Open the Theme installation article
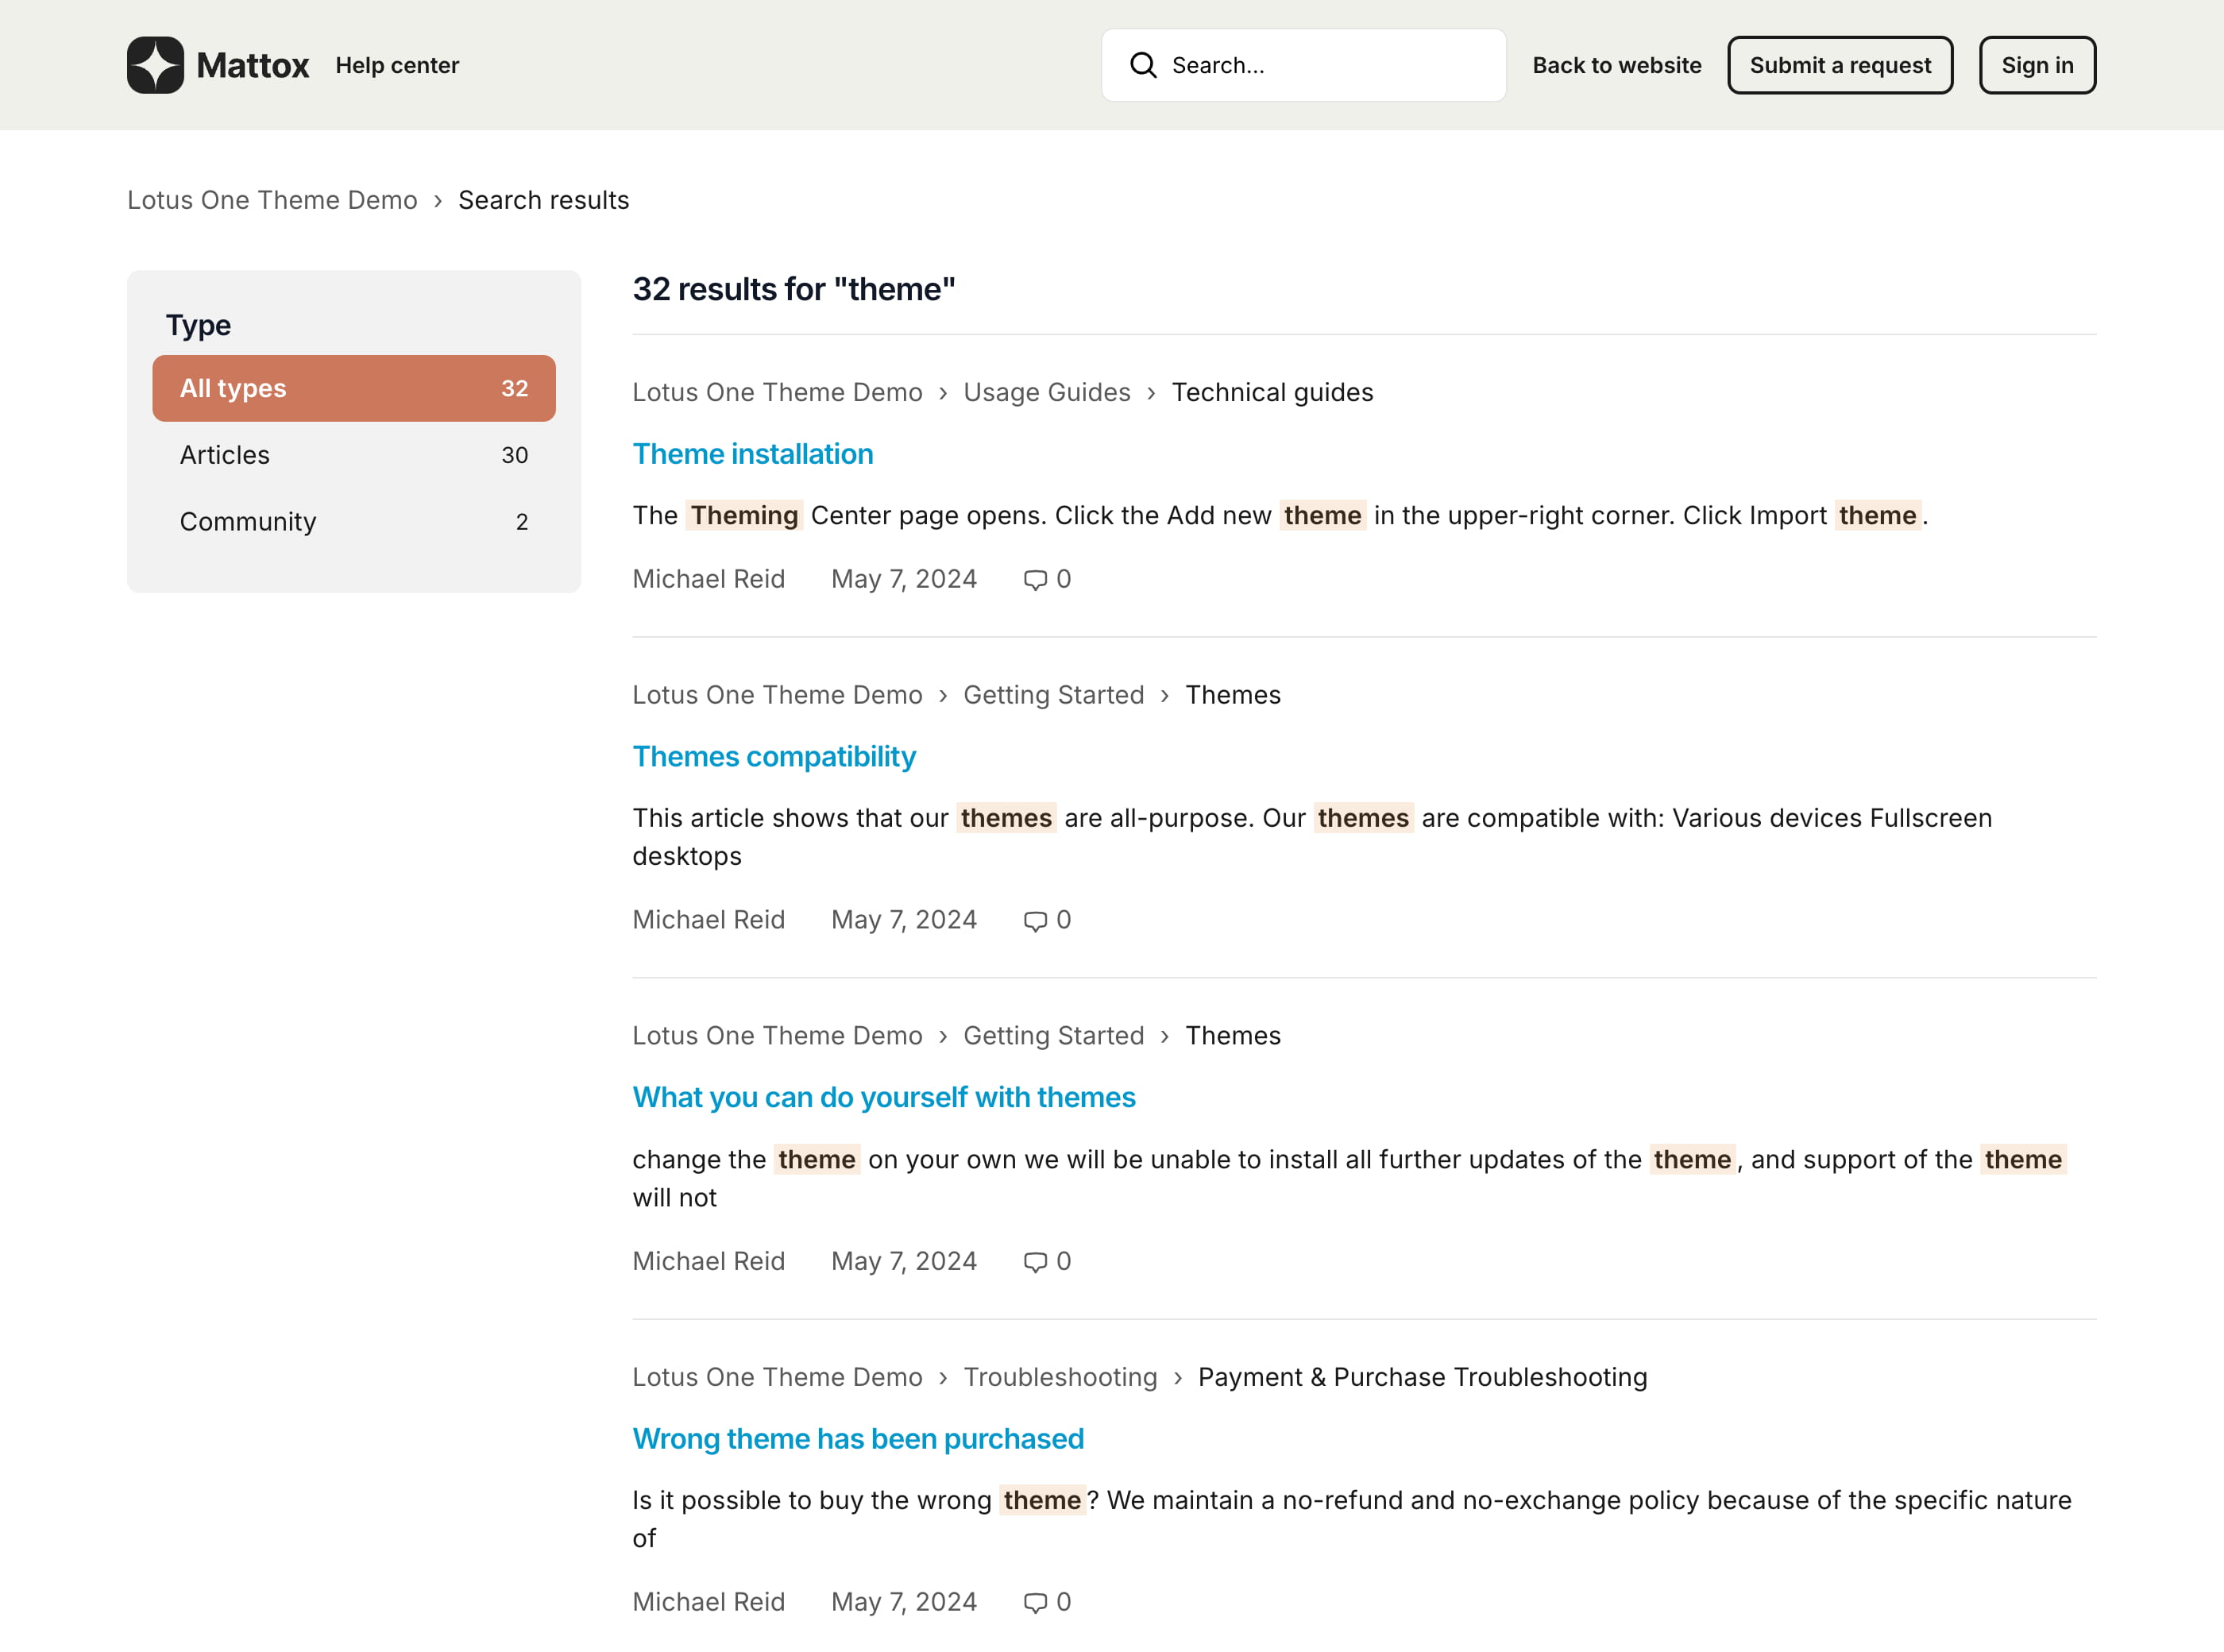Viewport: 2224px width, 1652px height. (x=752, y=454)
